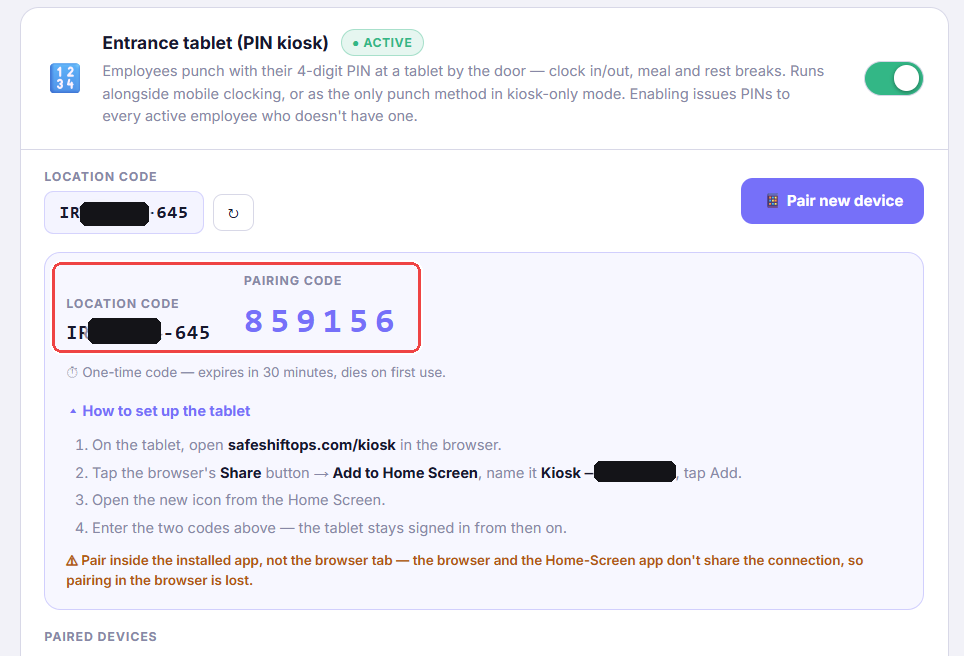
Task: Click the ACTIVE status badge
Action: point(382,43)
